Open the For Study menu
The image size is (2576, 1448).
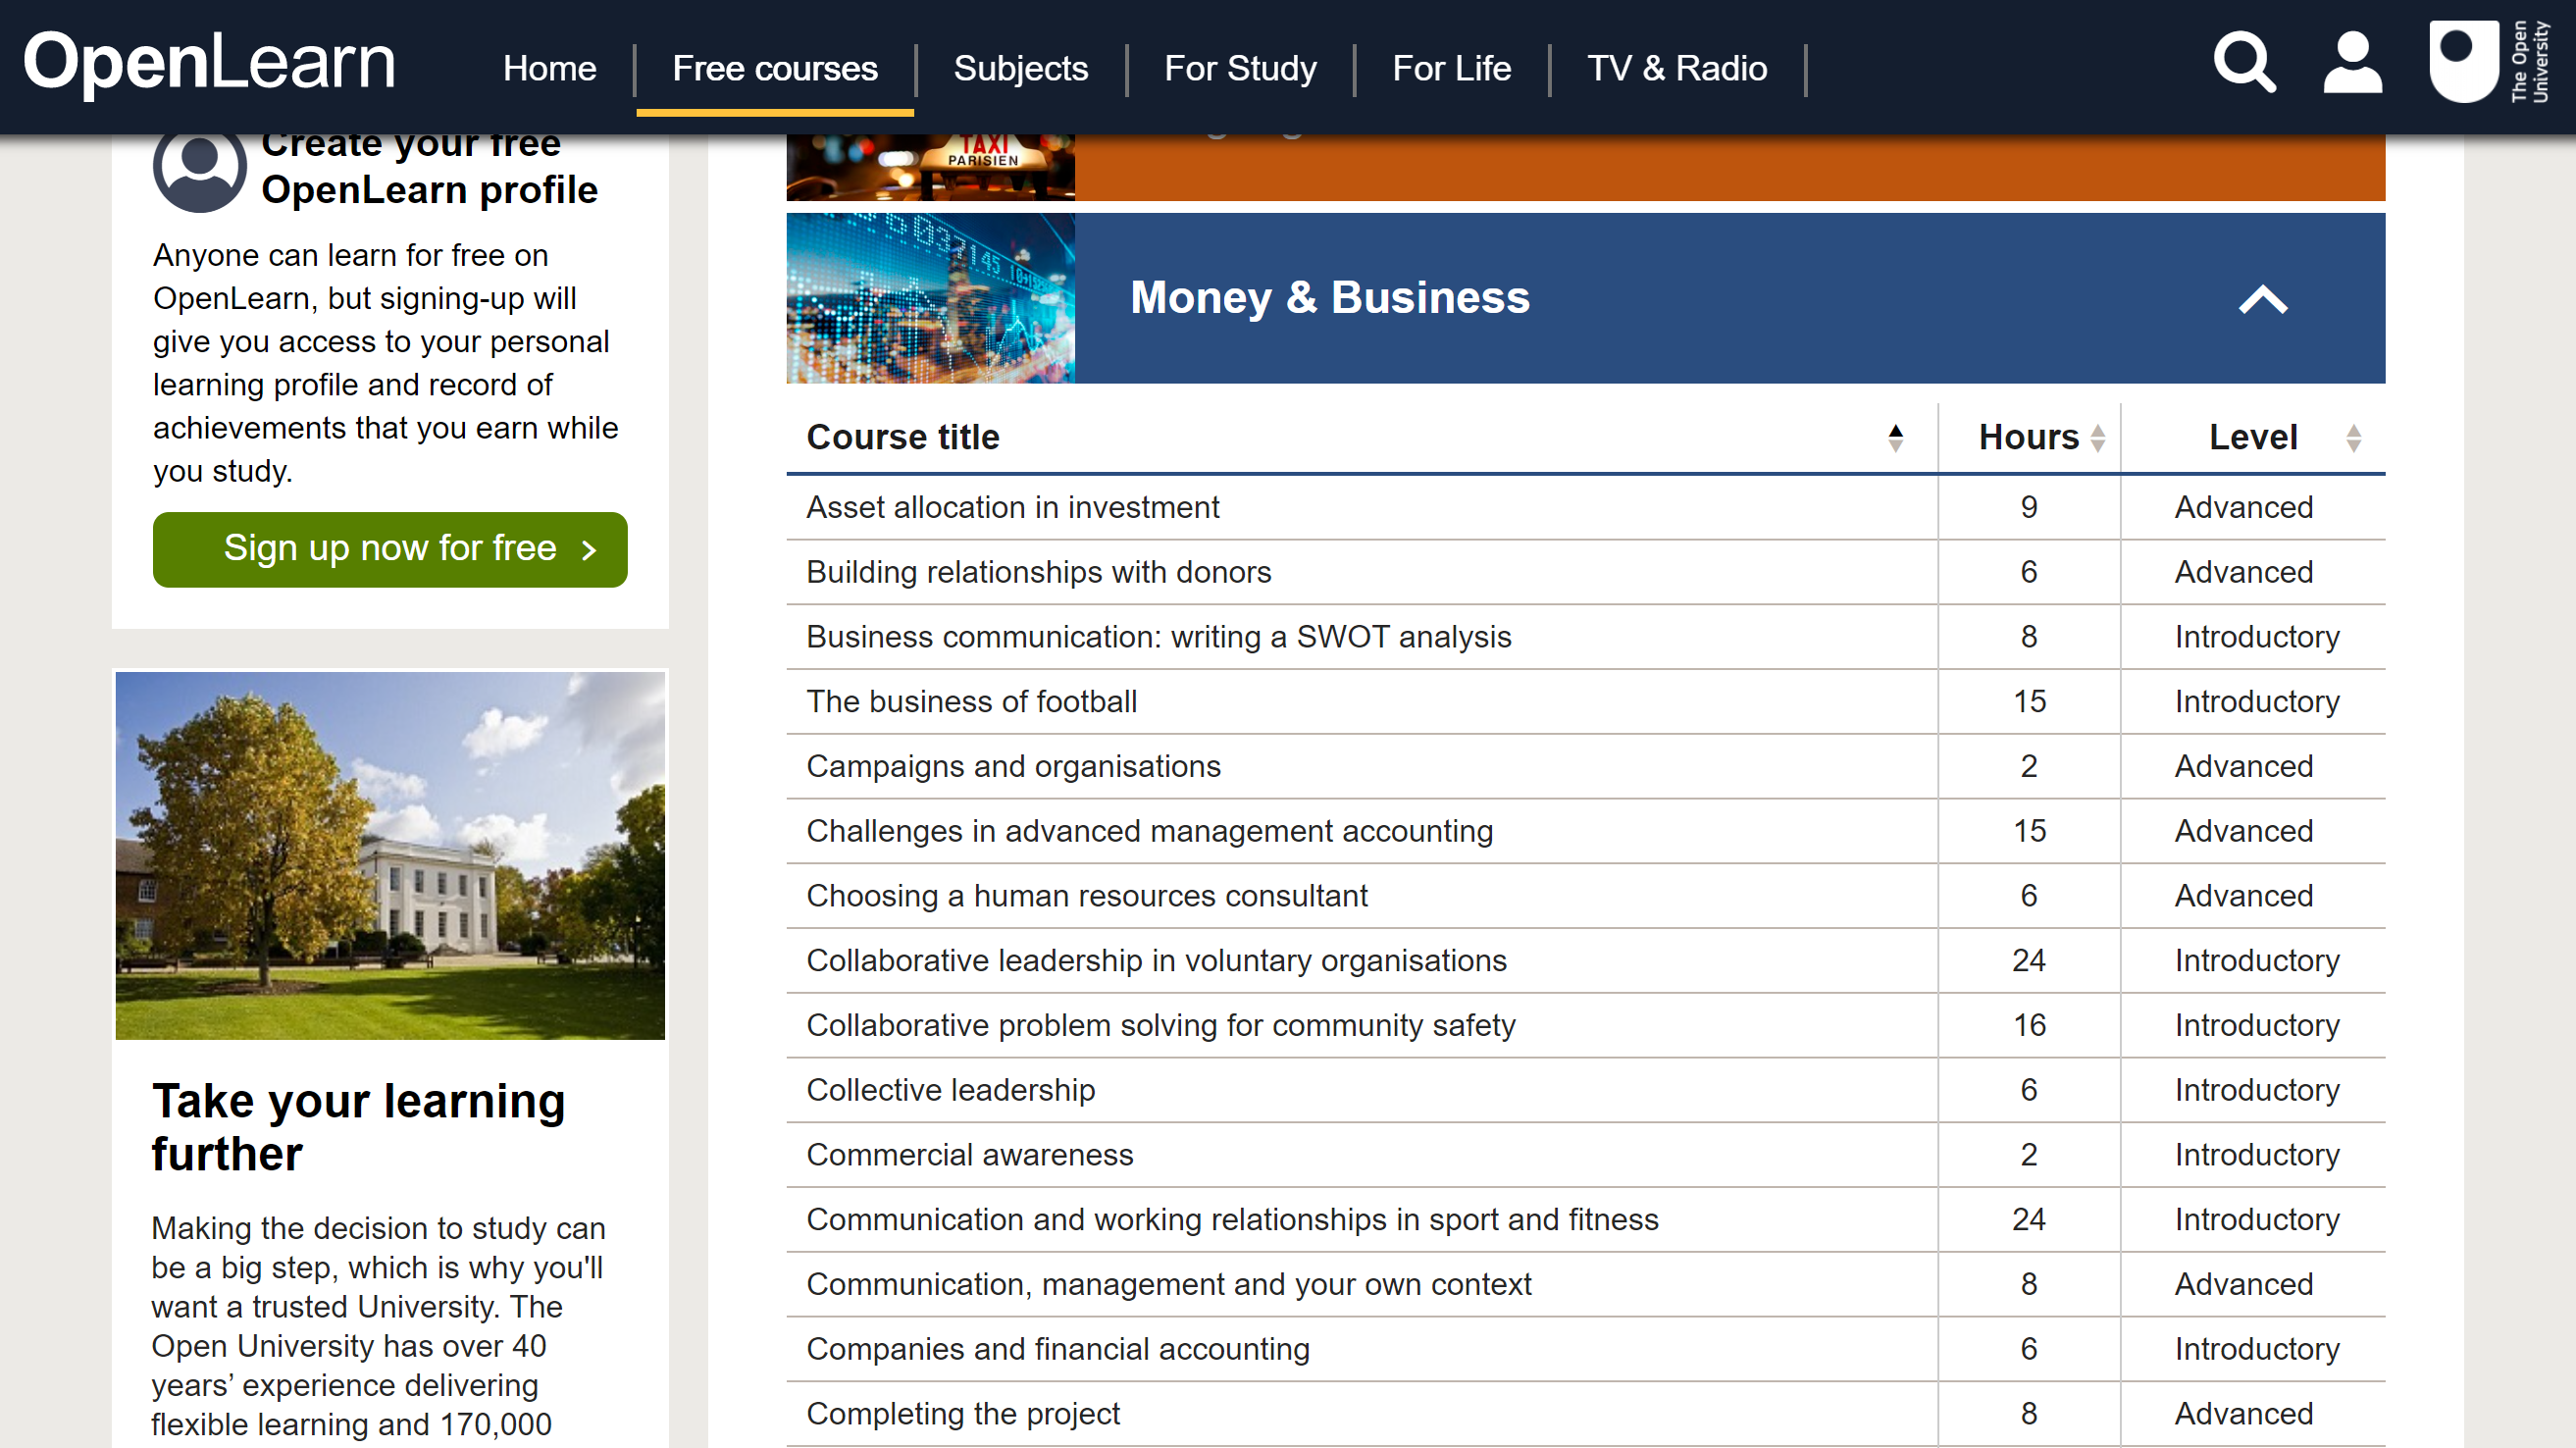coord(1240,69)
